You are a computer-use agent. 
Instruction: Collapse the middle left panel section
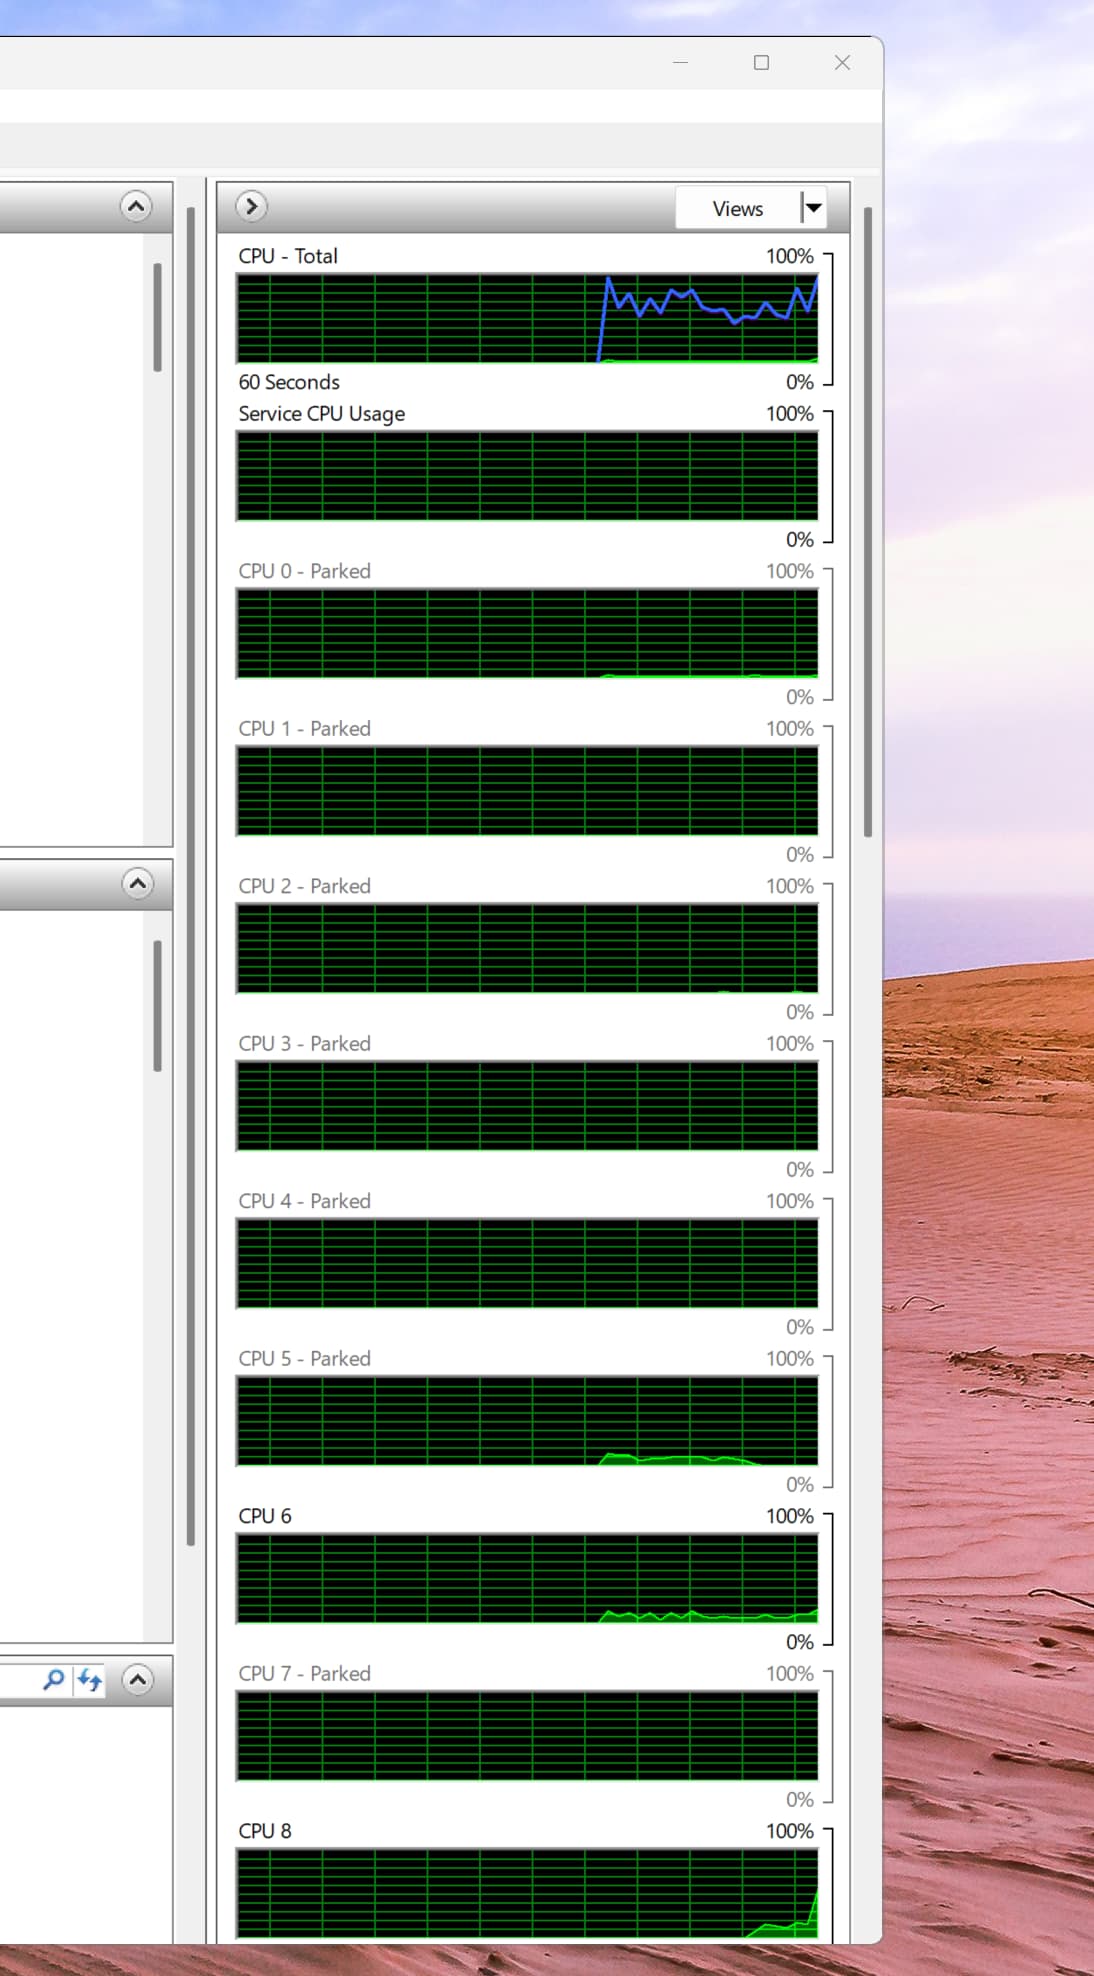tap(137, 883)
